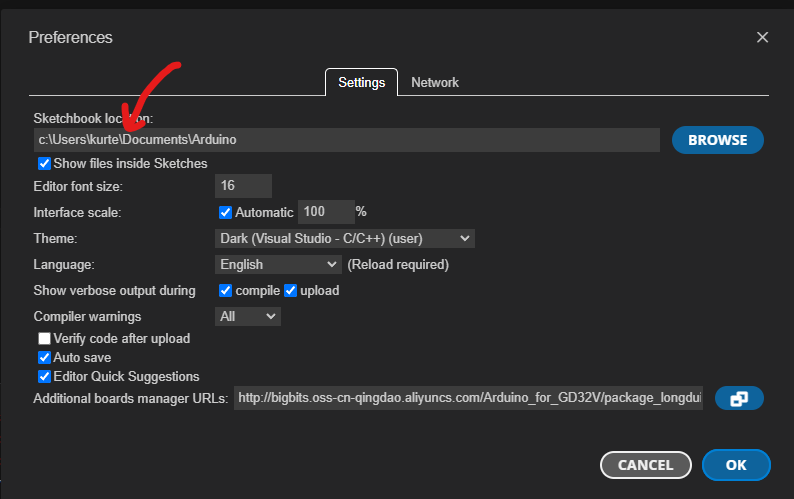Click the BROWSE button for sketchbook location
Screen dimensions: 794x499
pos(717,140)
